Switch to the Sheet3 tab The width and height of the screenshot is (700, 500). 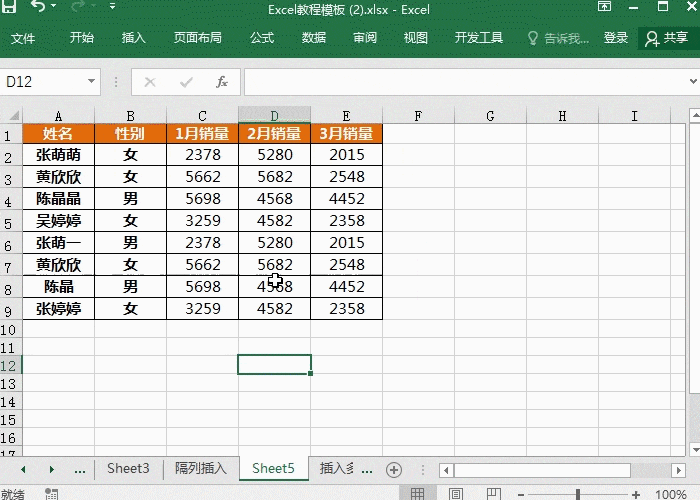click(x=128, y=468)
